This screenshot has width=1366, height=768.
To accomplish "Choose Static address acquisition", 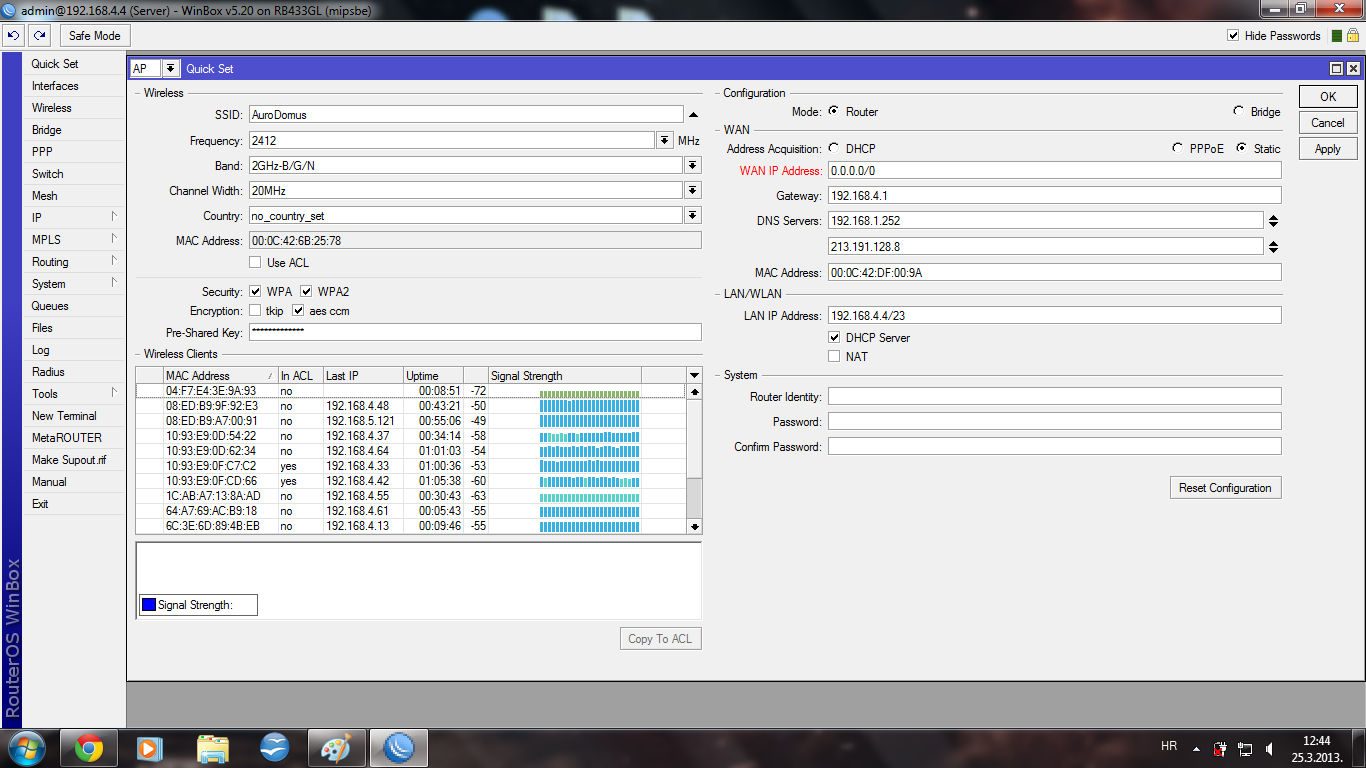I will [1242, 148].
